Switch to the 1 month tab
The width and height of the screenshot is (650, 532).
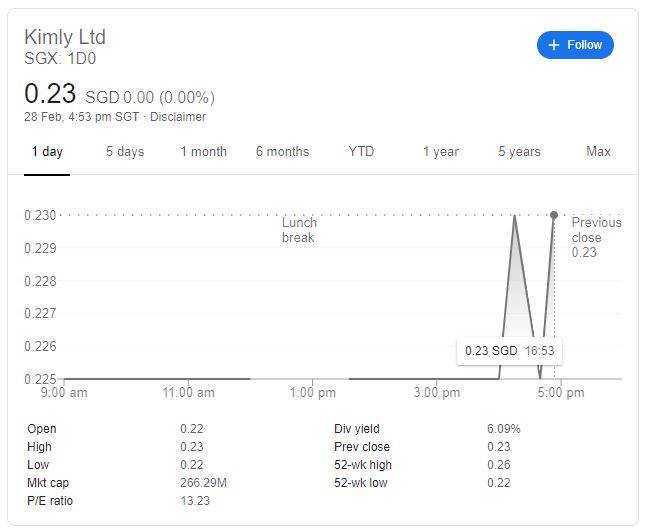click(203, 152)
